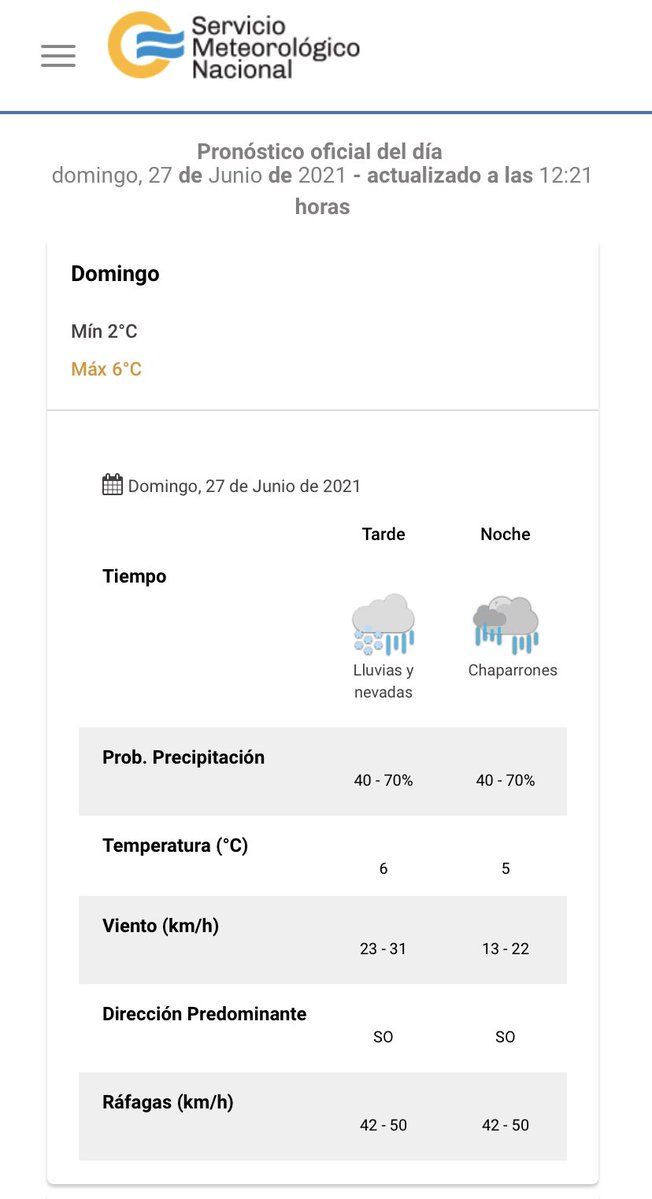Click the Prob. Precipitación row label
Screen dimensions: 652x1199
tap(183, 757)
